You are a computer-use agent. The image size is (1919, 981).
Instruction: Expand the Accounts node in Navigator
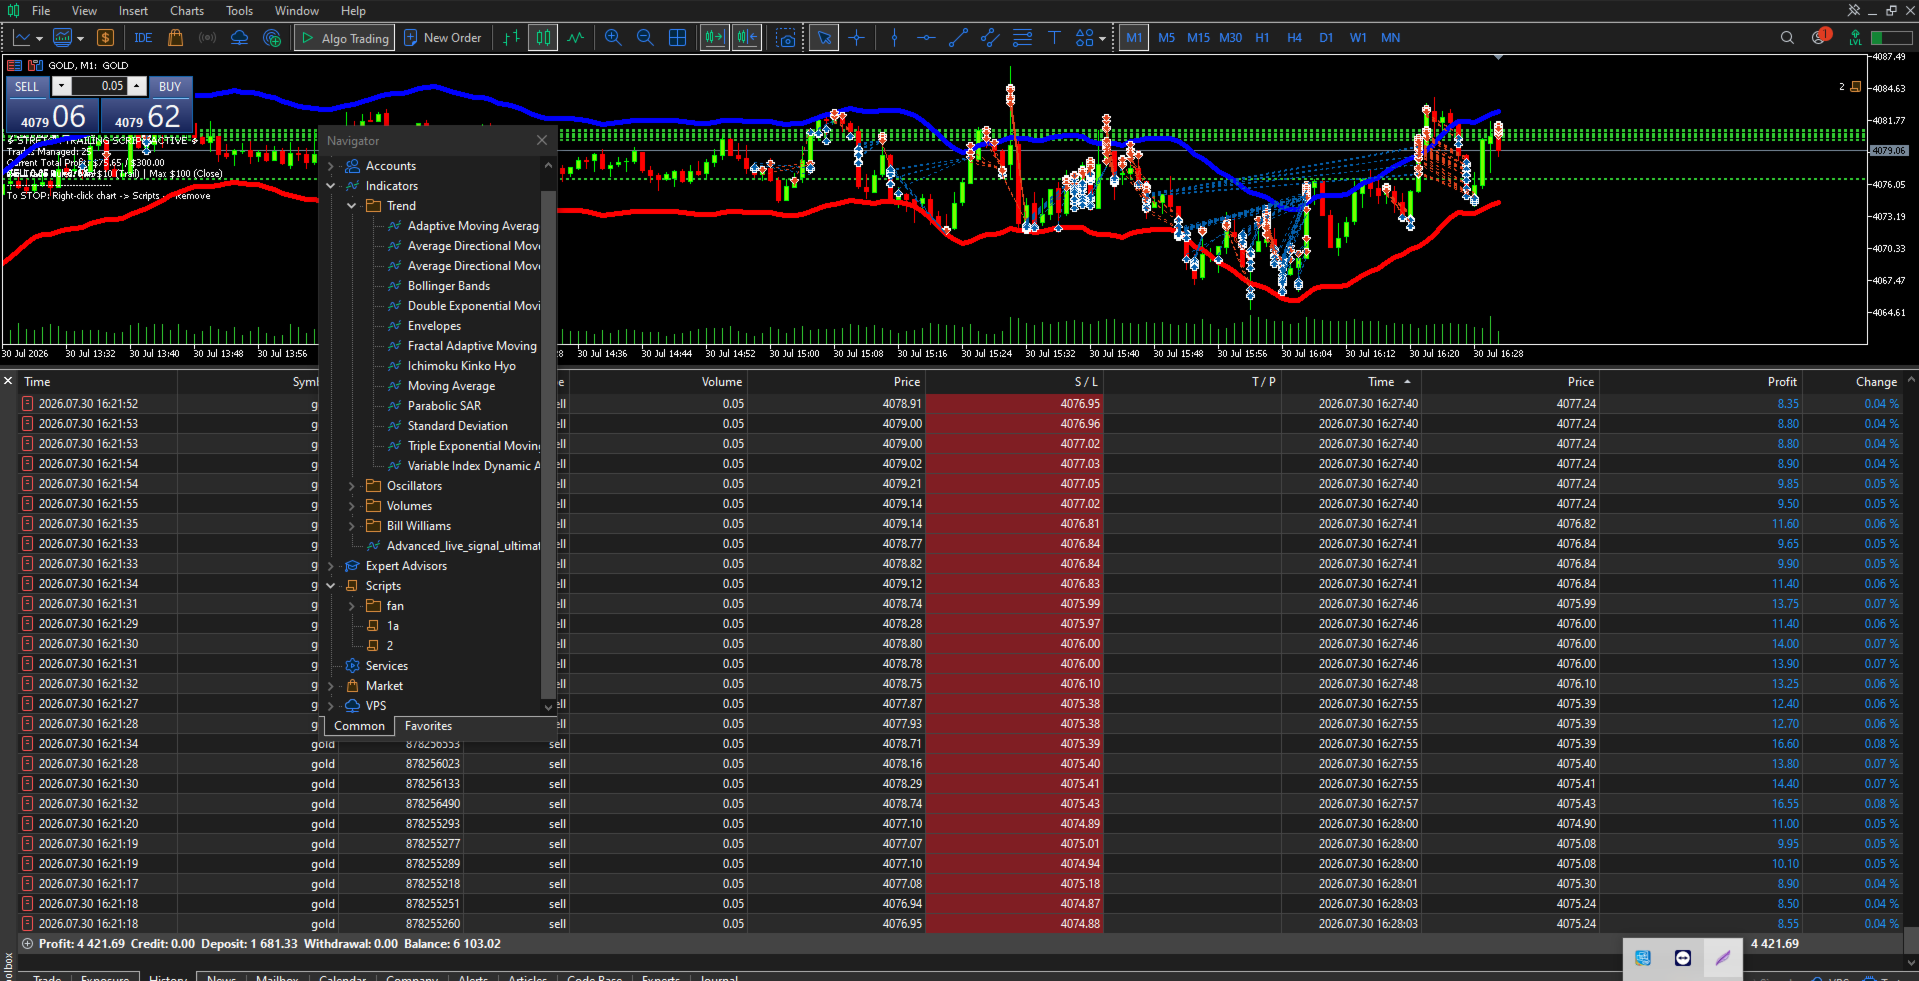[331, 166]
